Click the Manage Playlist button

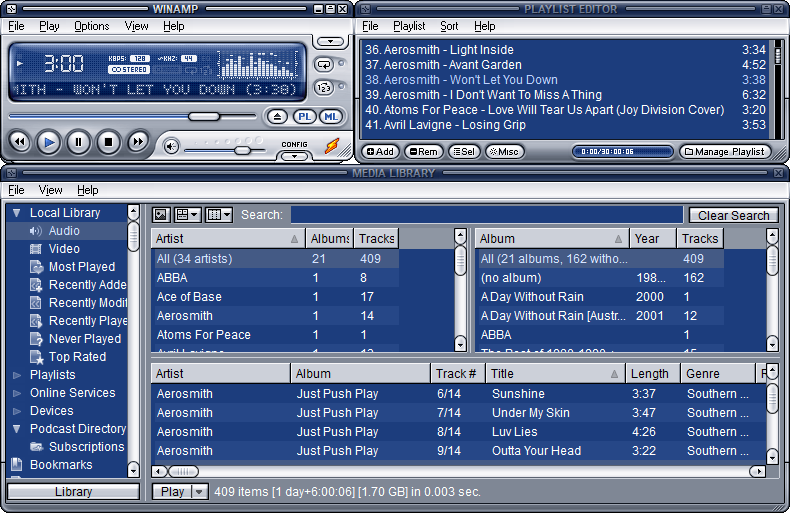click(725, 152)
